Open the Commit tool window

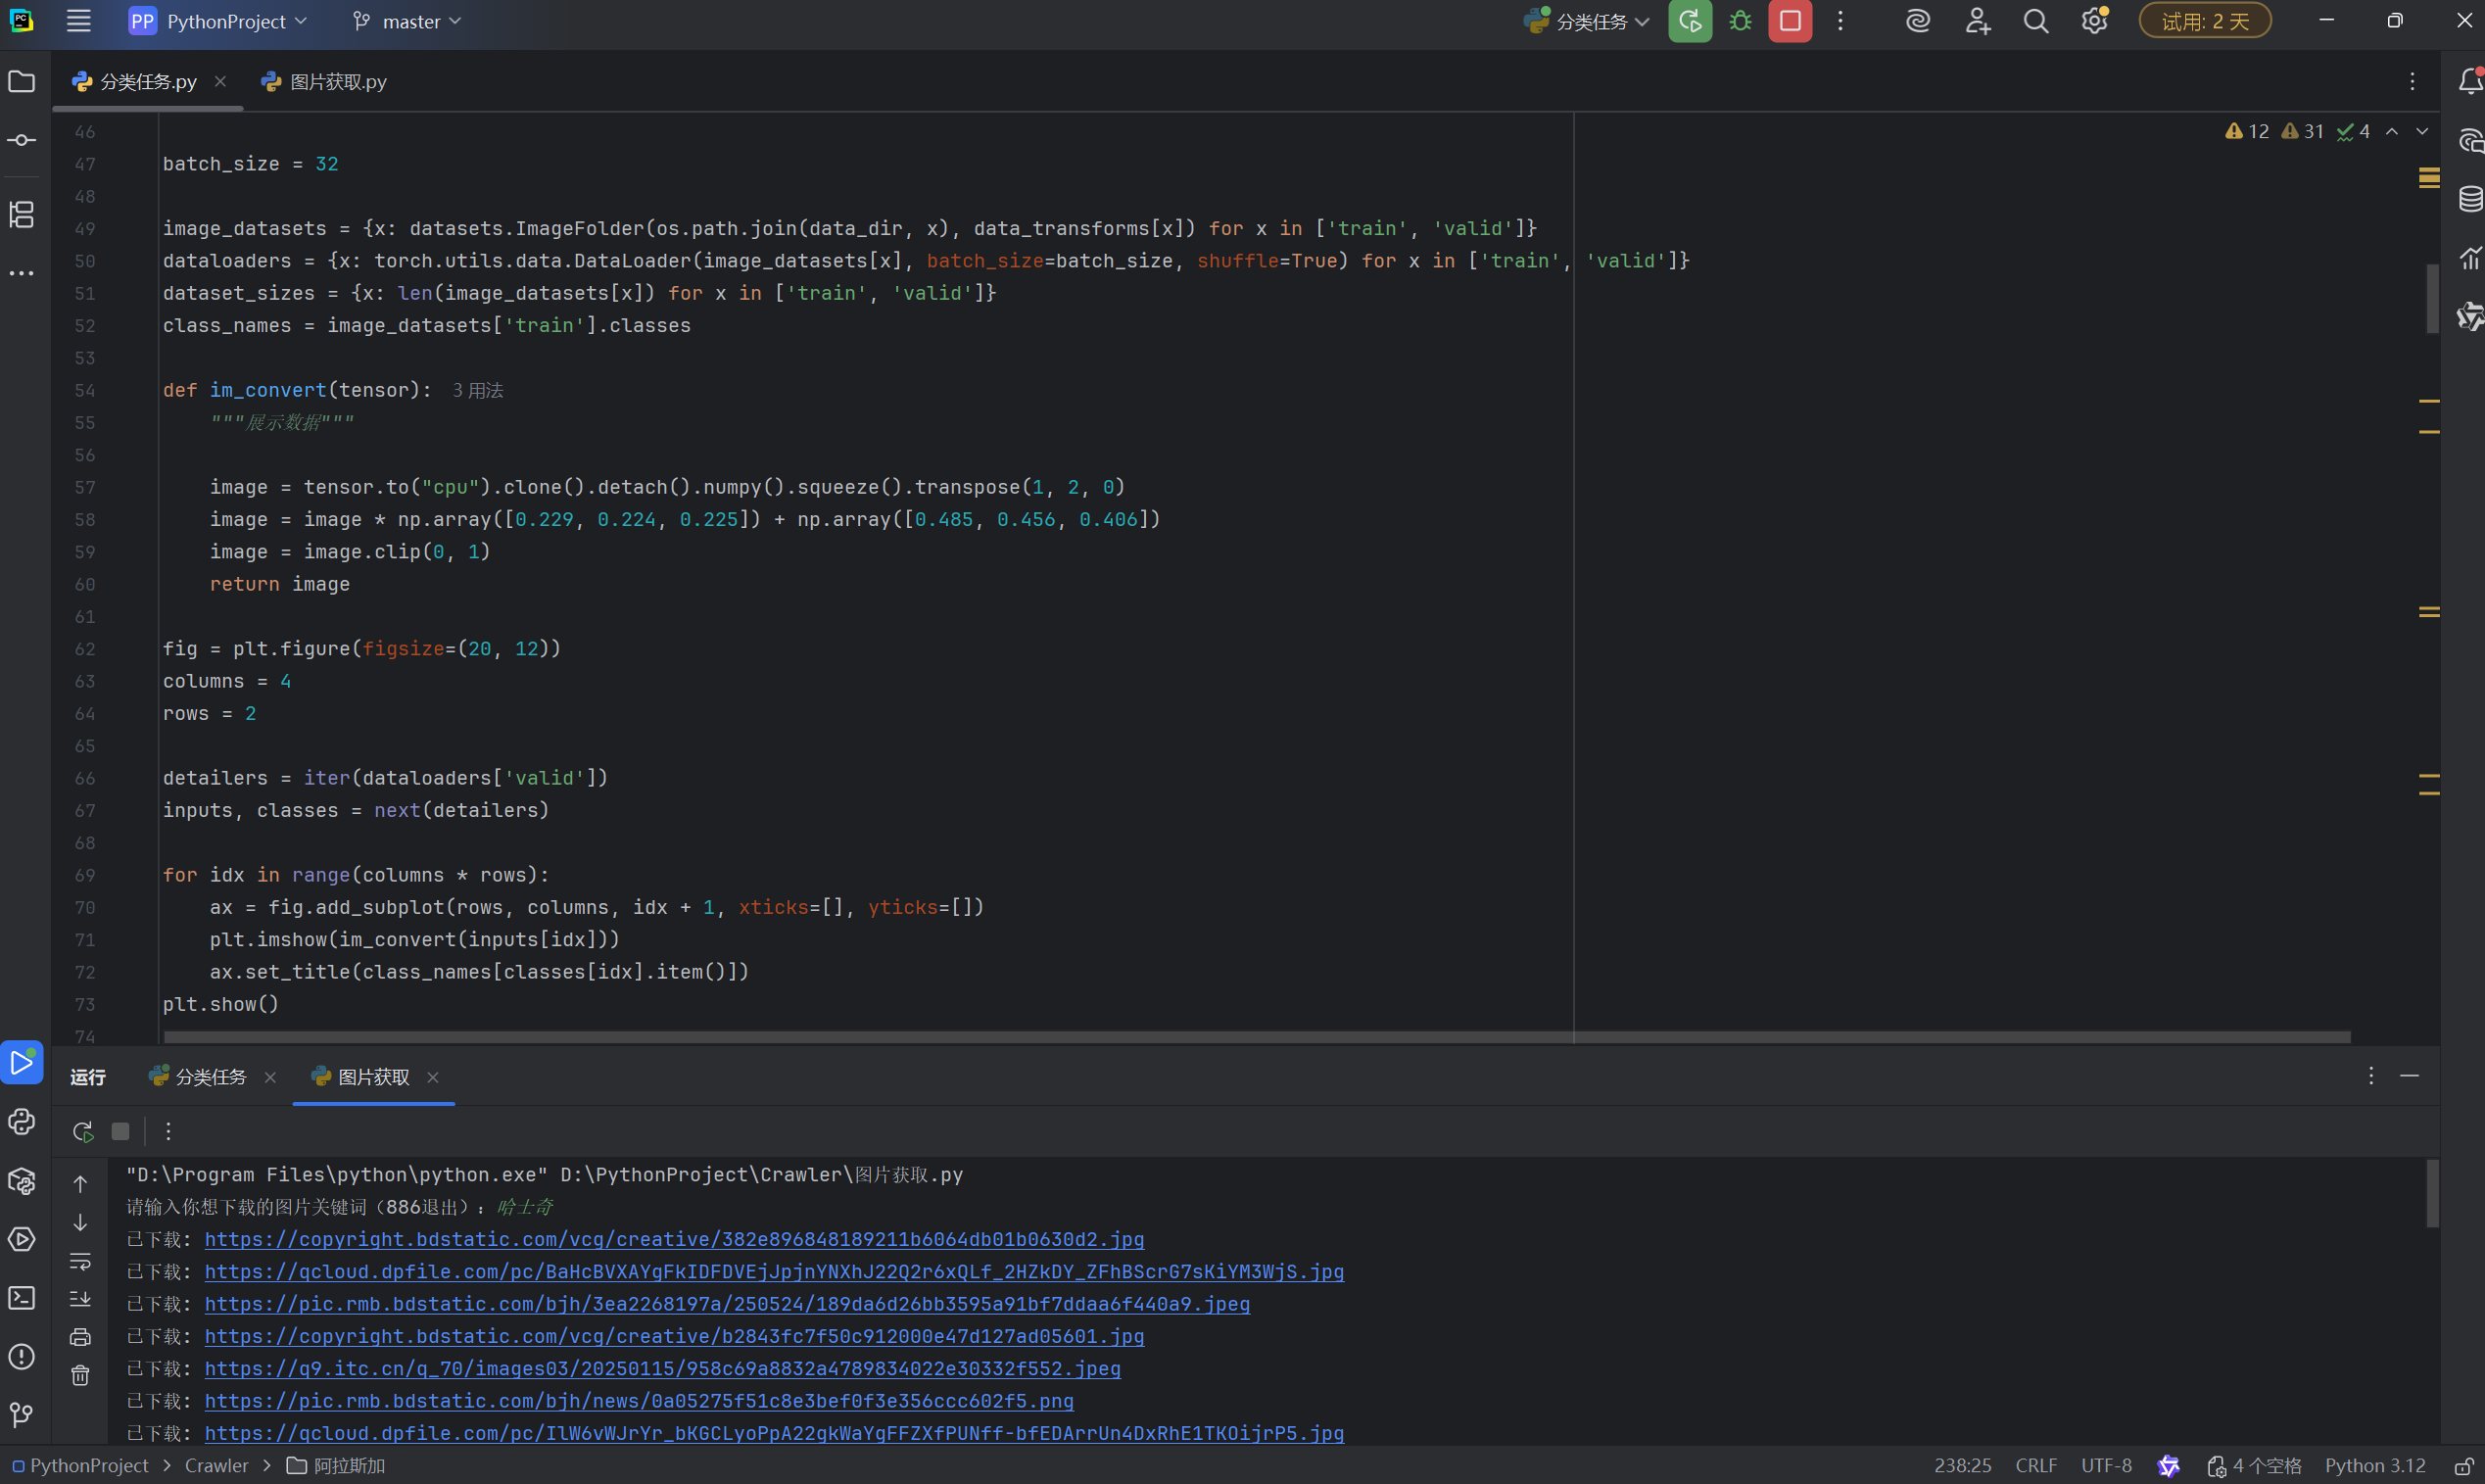pyautogui.click(x=22, y=140)
